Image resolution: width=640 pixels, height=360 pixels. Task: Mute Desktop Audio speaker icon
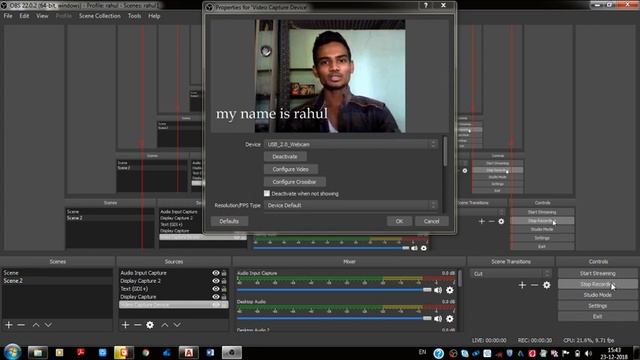(438, 318)
